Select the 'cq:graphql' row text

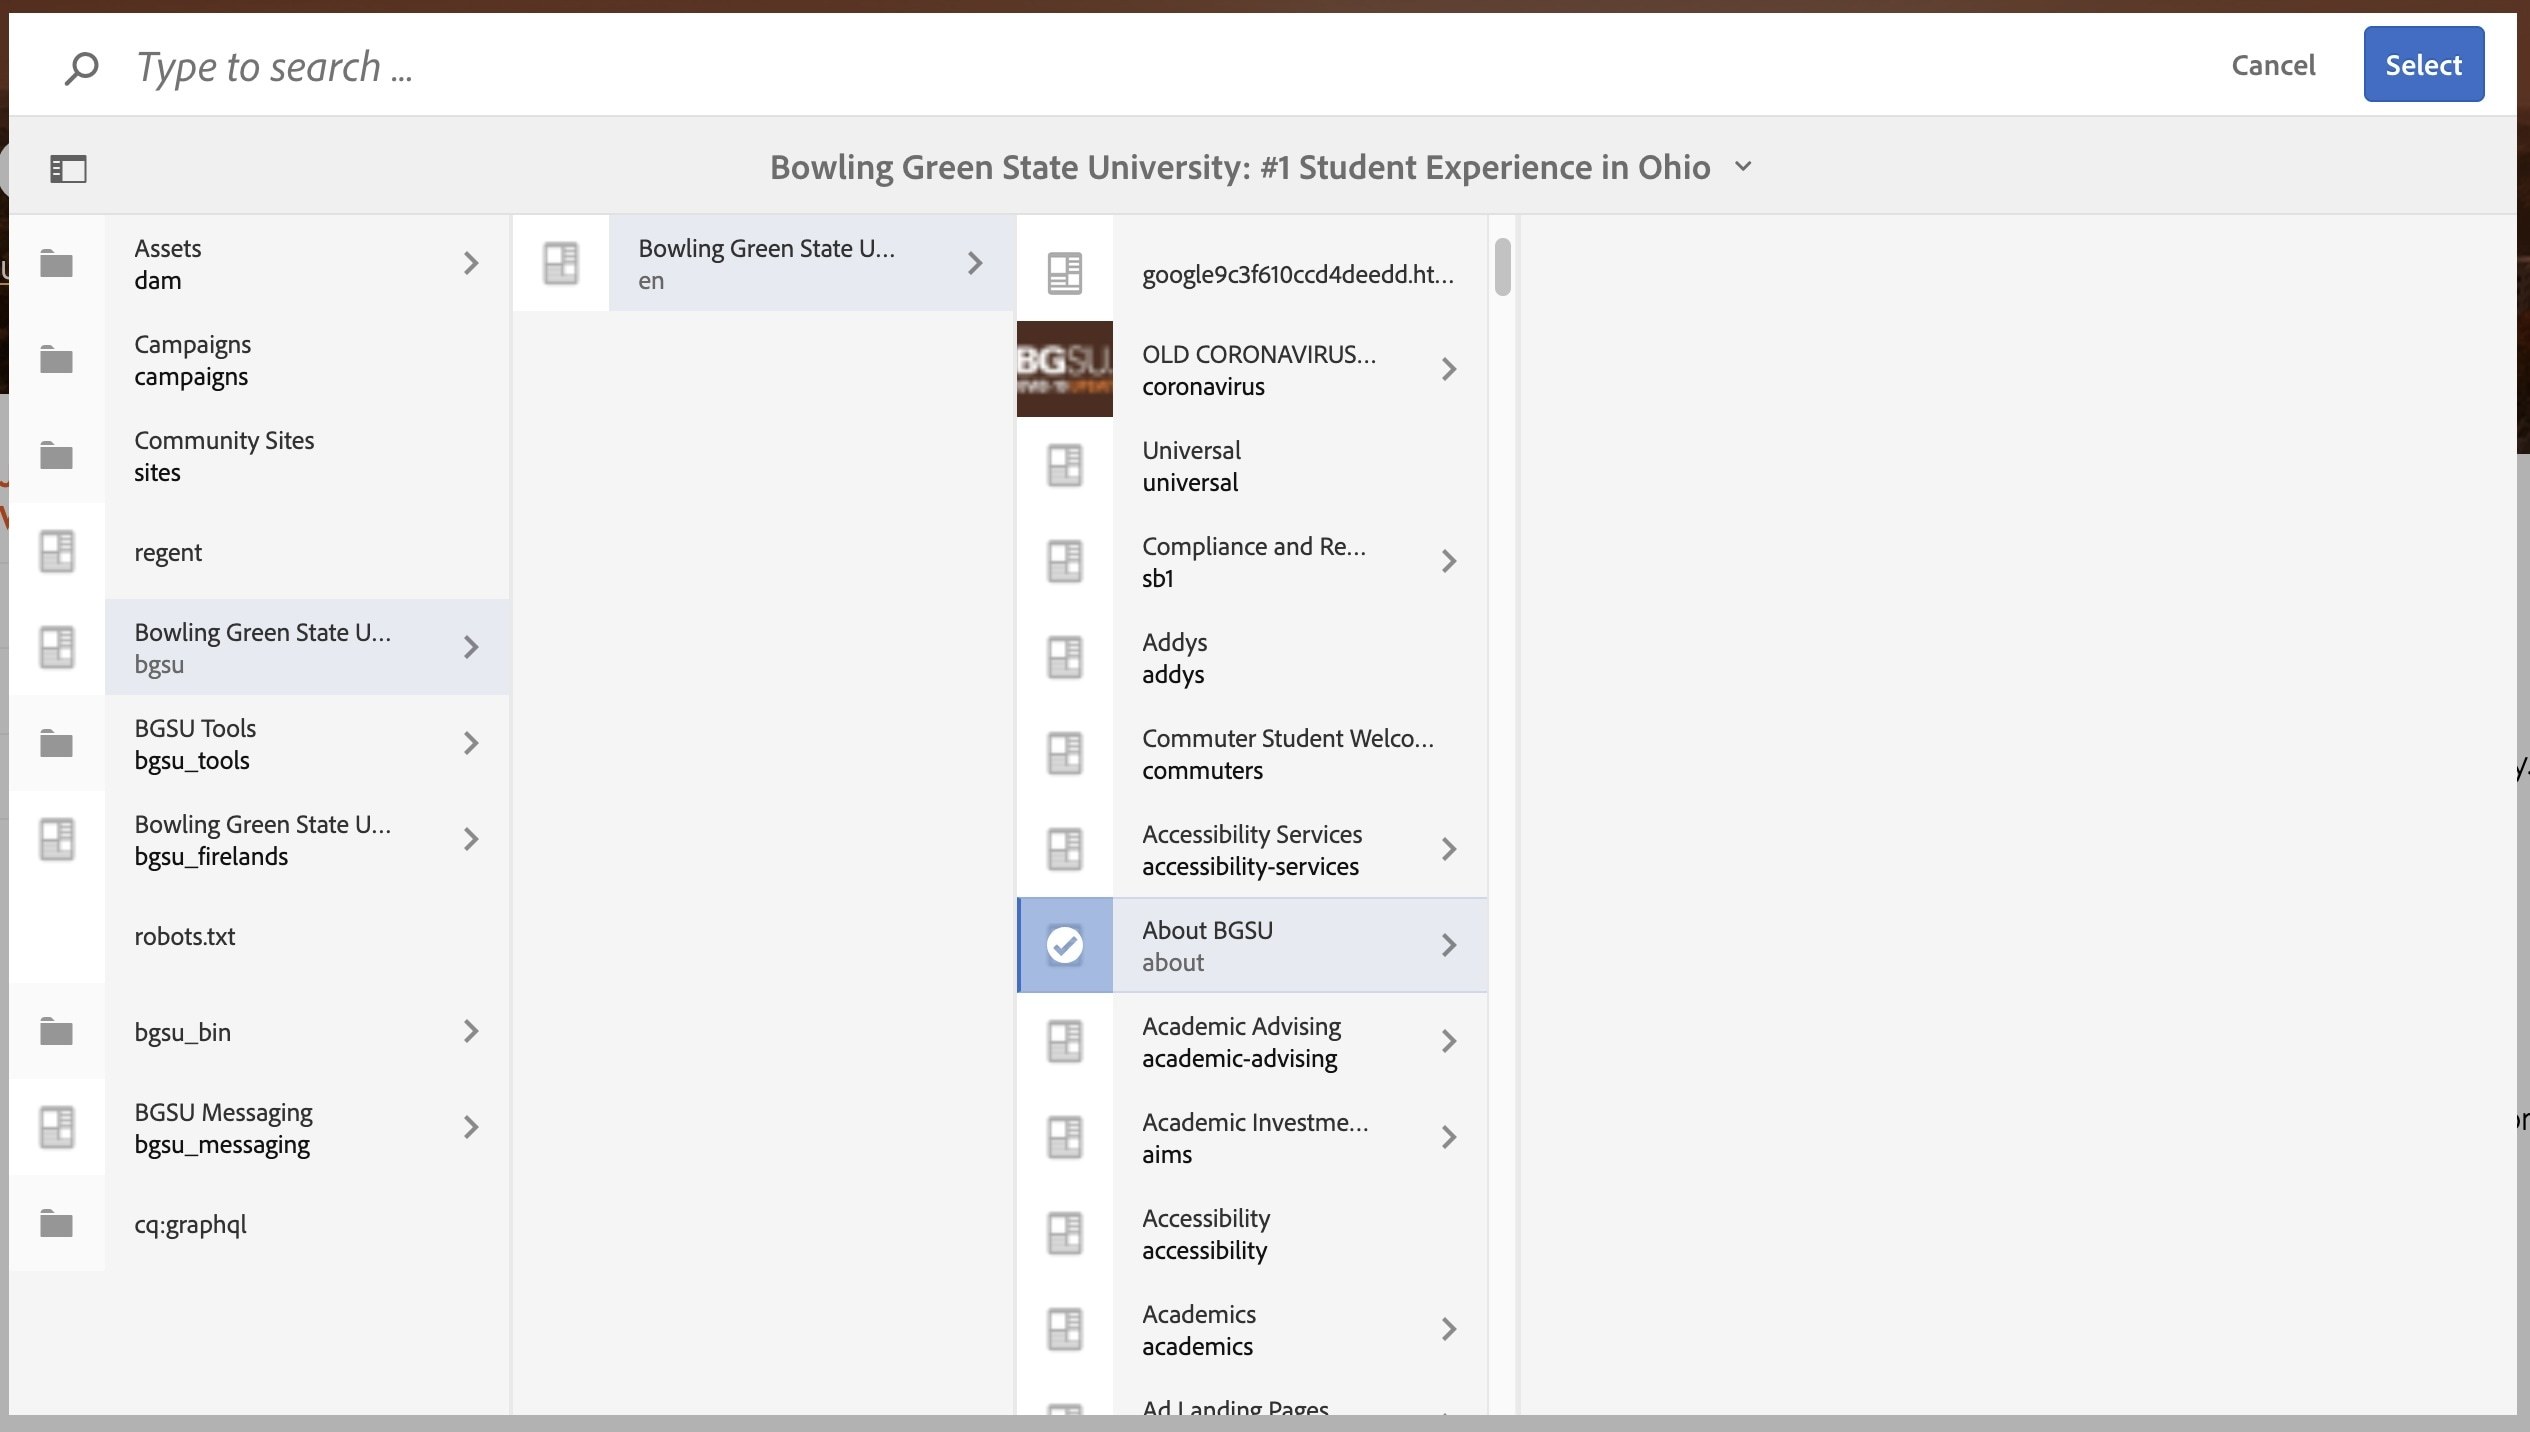[190, 1224]
